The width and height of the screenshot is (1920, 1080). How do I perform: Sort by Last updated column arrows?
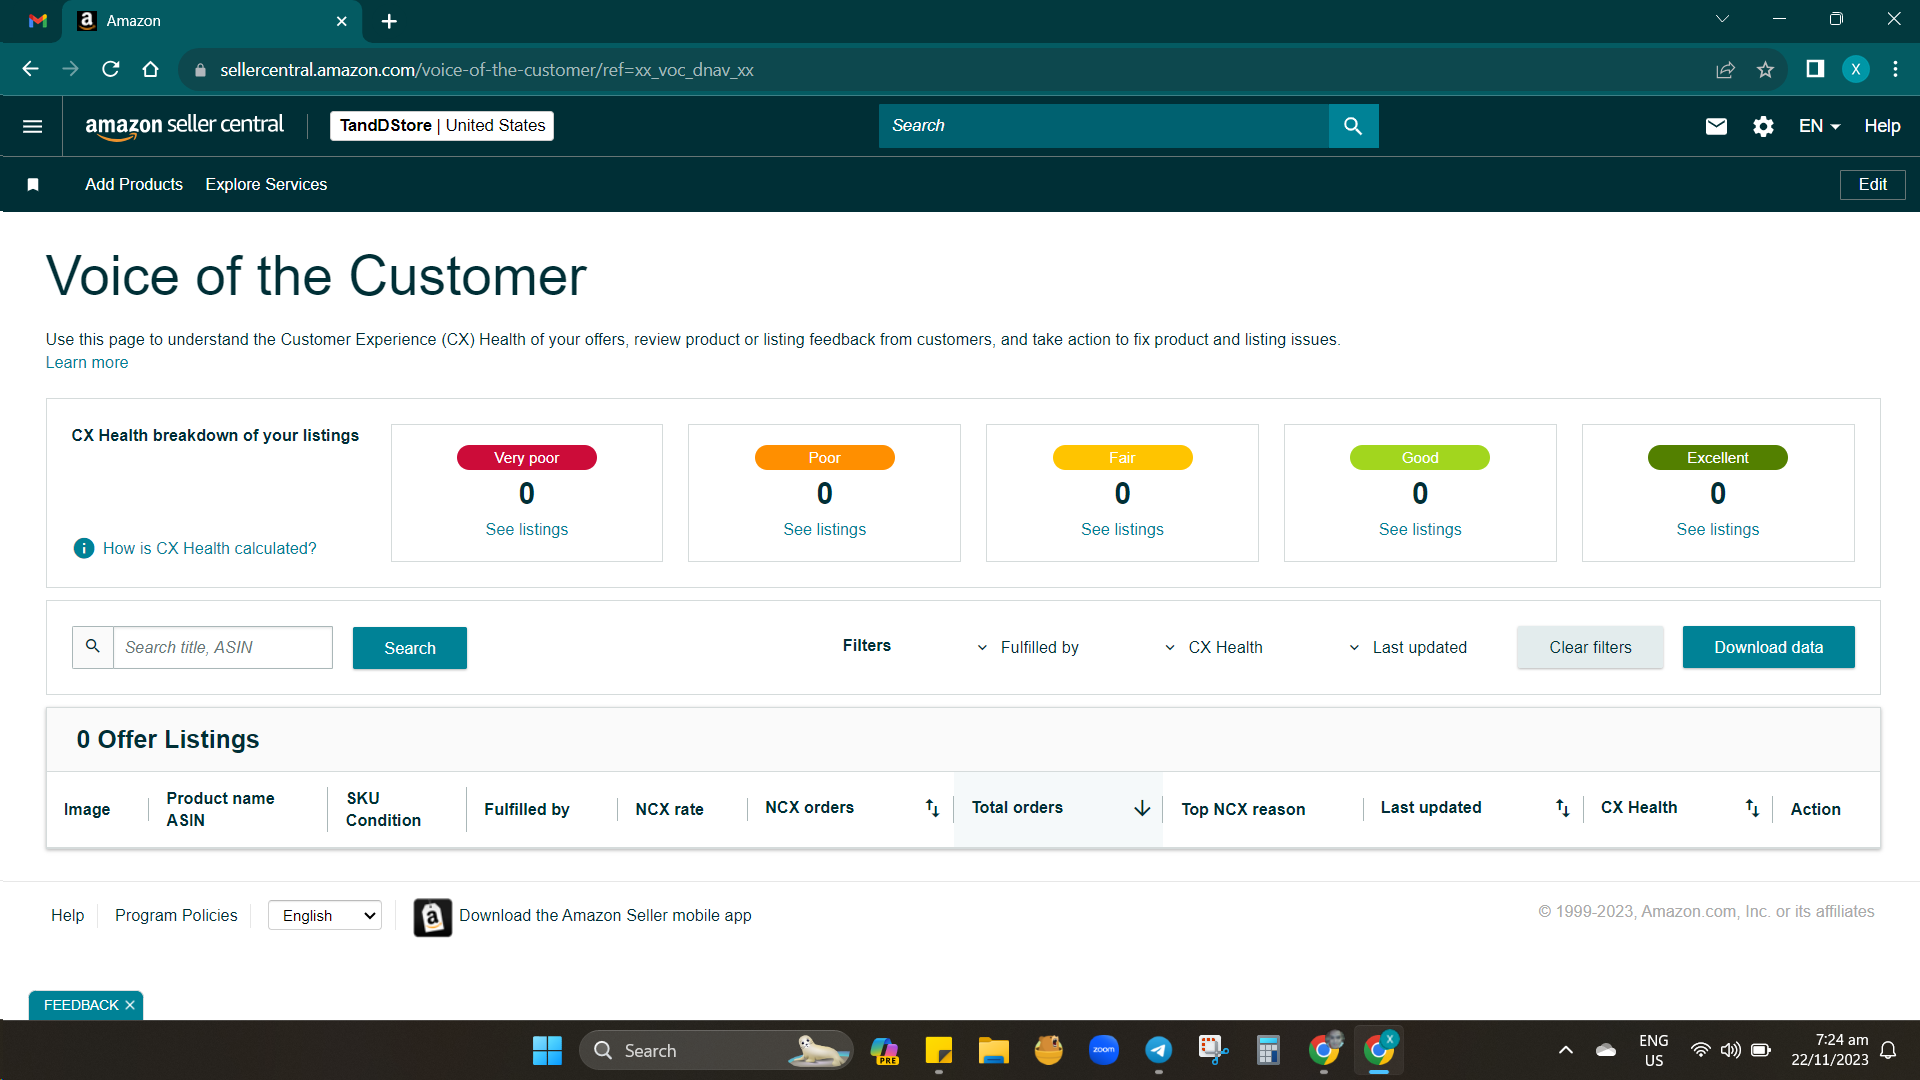pyautogui.click(x=1562, y=808)
